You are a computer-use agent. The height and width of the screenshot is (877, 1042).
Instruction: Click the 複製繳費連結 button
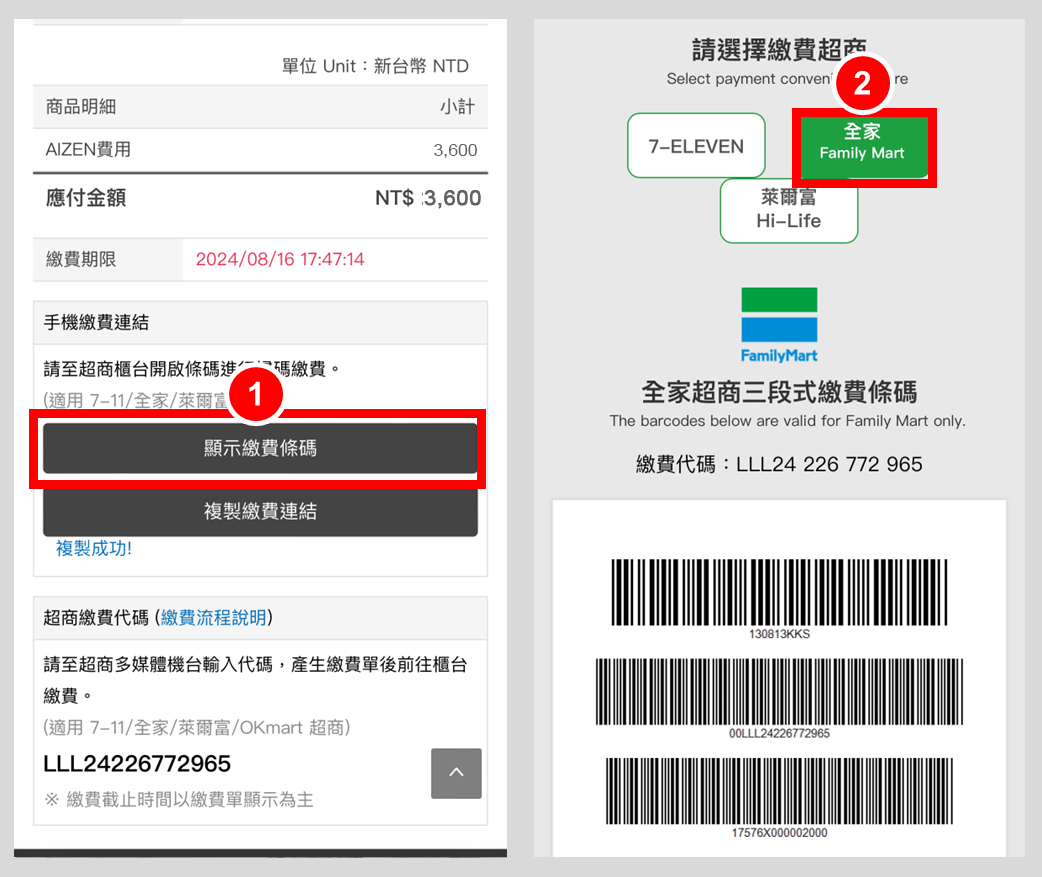(x=260, y=511)
